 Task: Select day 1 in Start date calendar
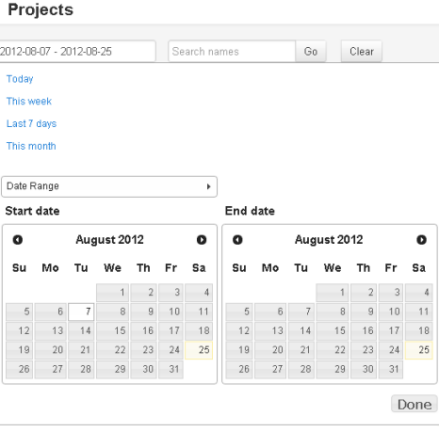pos(113,292)
